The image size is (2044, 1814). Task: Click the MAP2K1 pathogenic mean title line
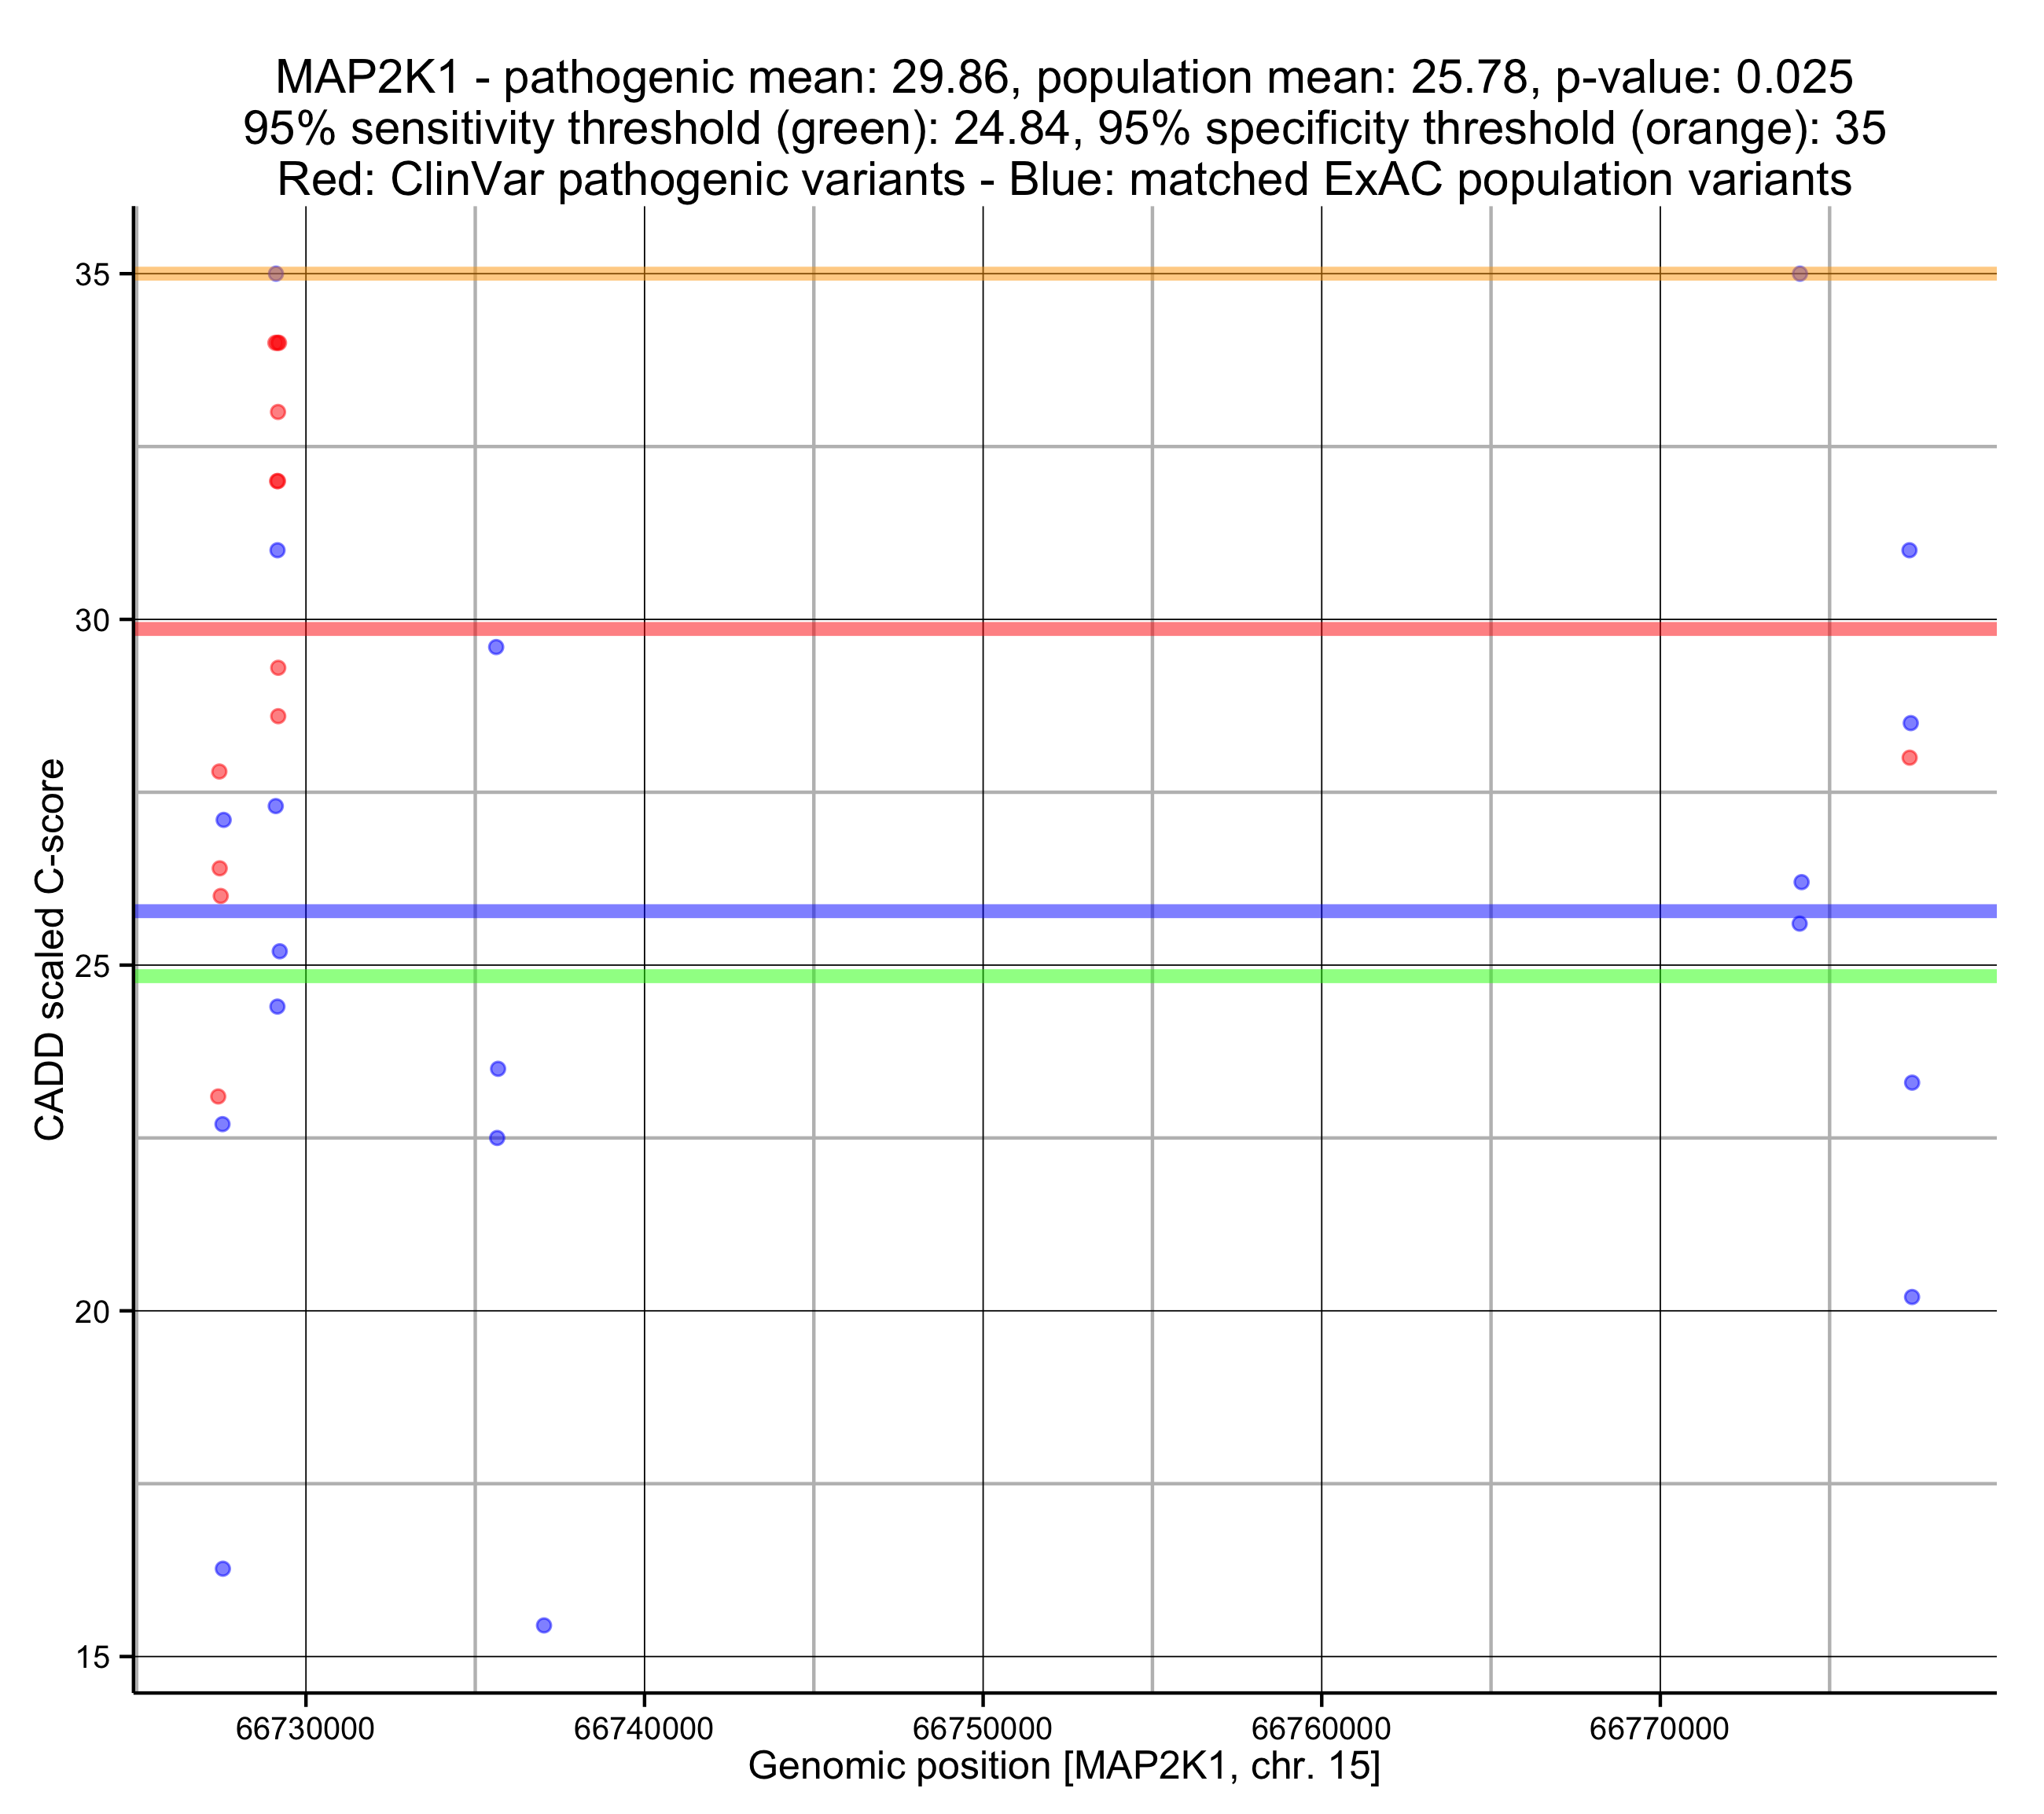pos(1064,77)
